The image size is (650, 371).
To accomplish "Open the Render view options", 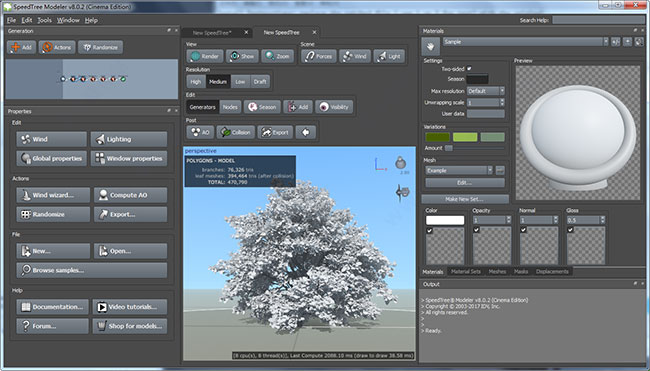I will [205, 56].
